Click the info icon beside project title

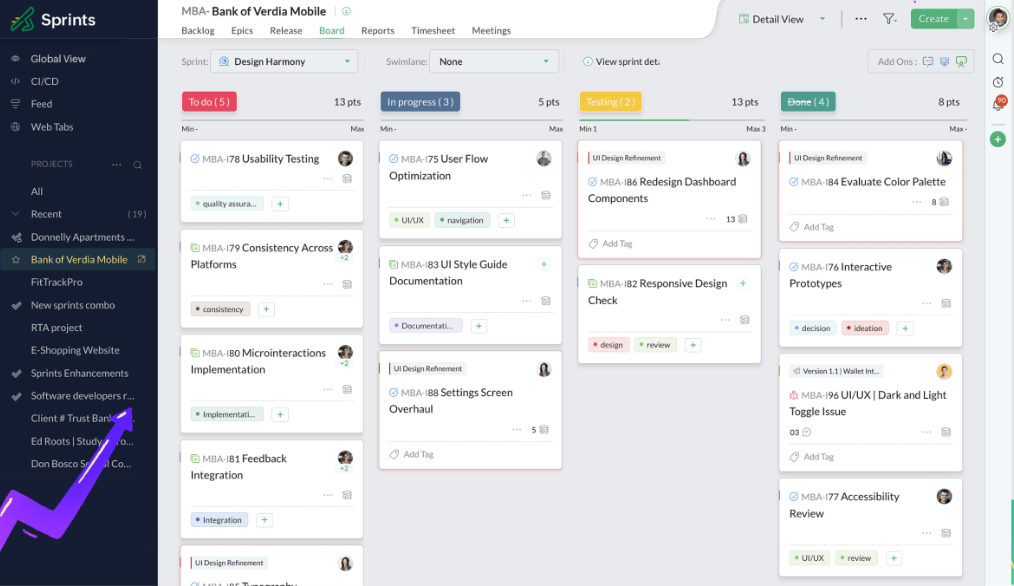click(346, 11)
